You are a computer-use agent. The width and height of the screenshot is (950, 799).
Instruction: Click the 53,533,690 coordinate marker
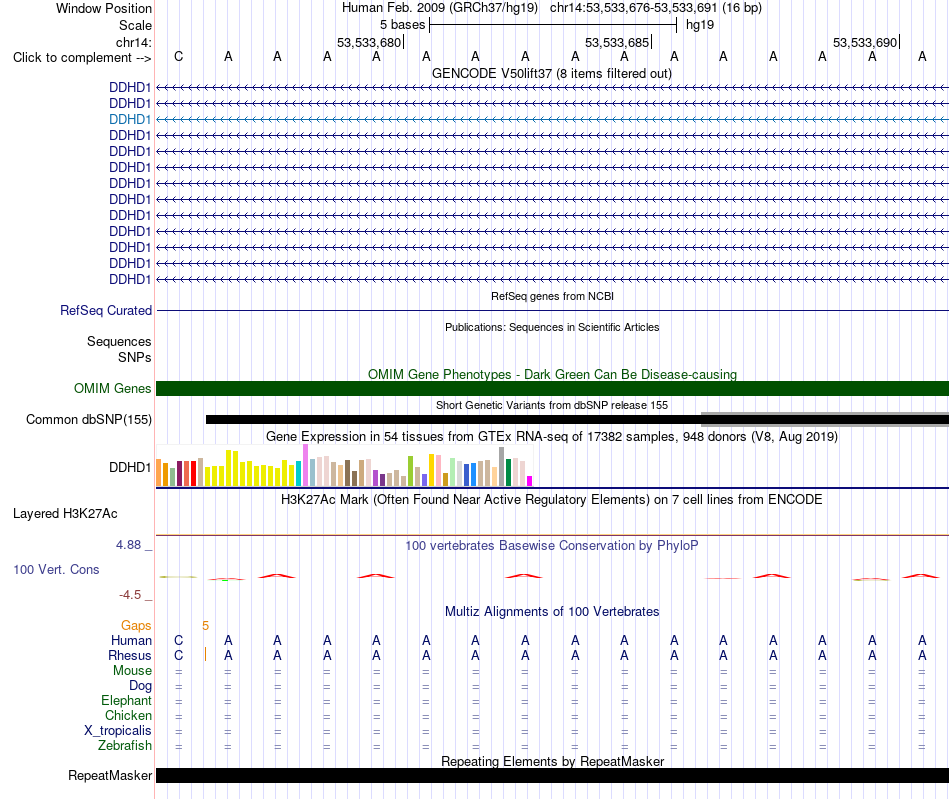(x=865, y=42)
